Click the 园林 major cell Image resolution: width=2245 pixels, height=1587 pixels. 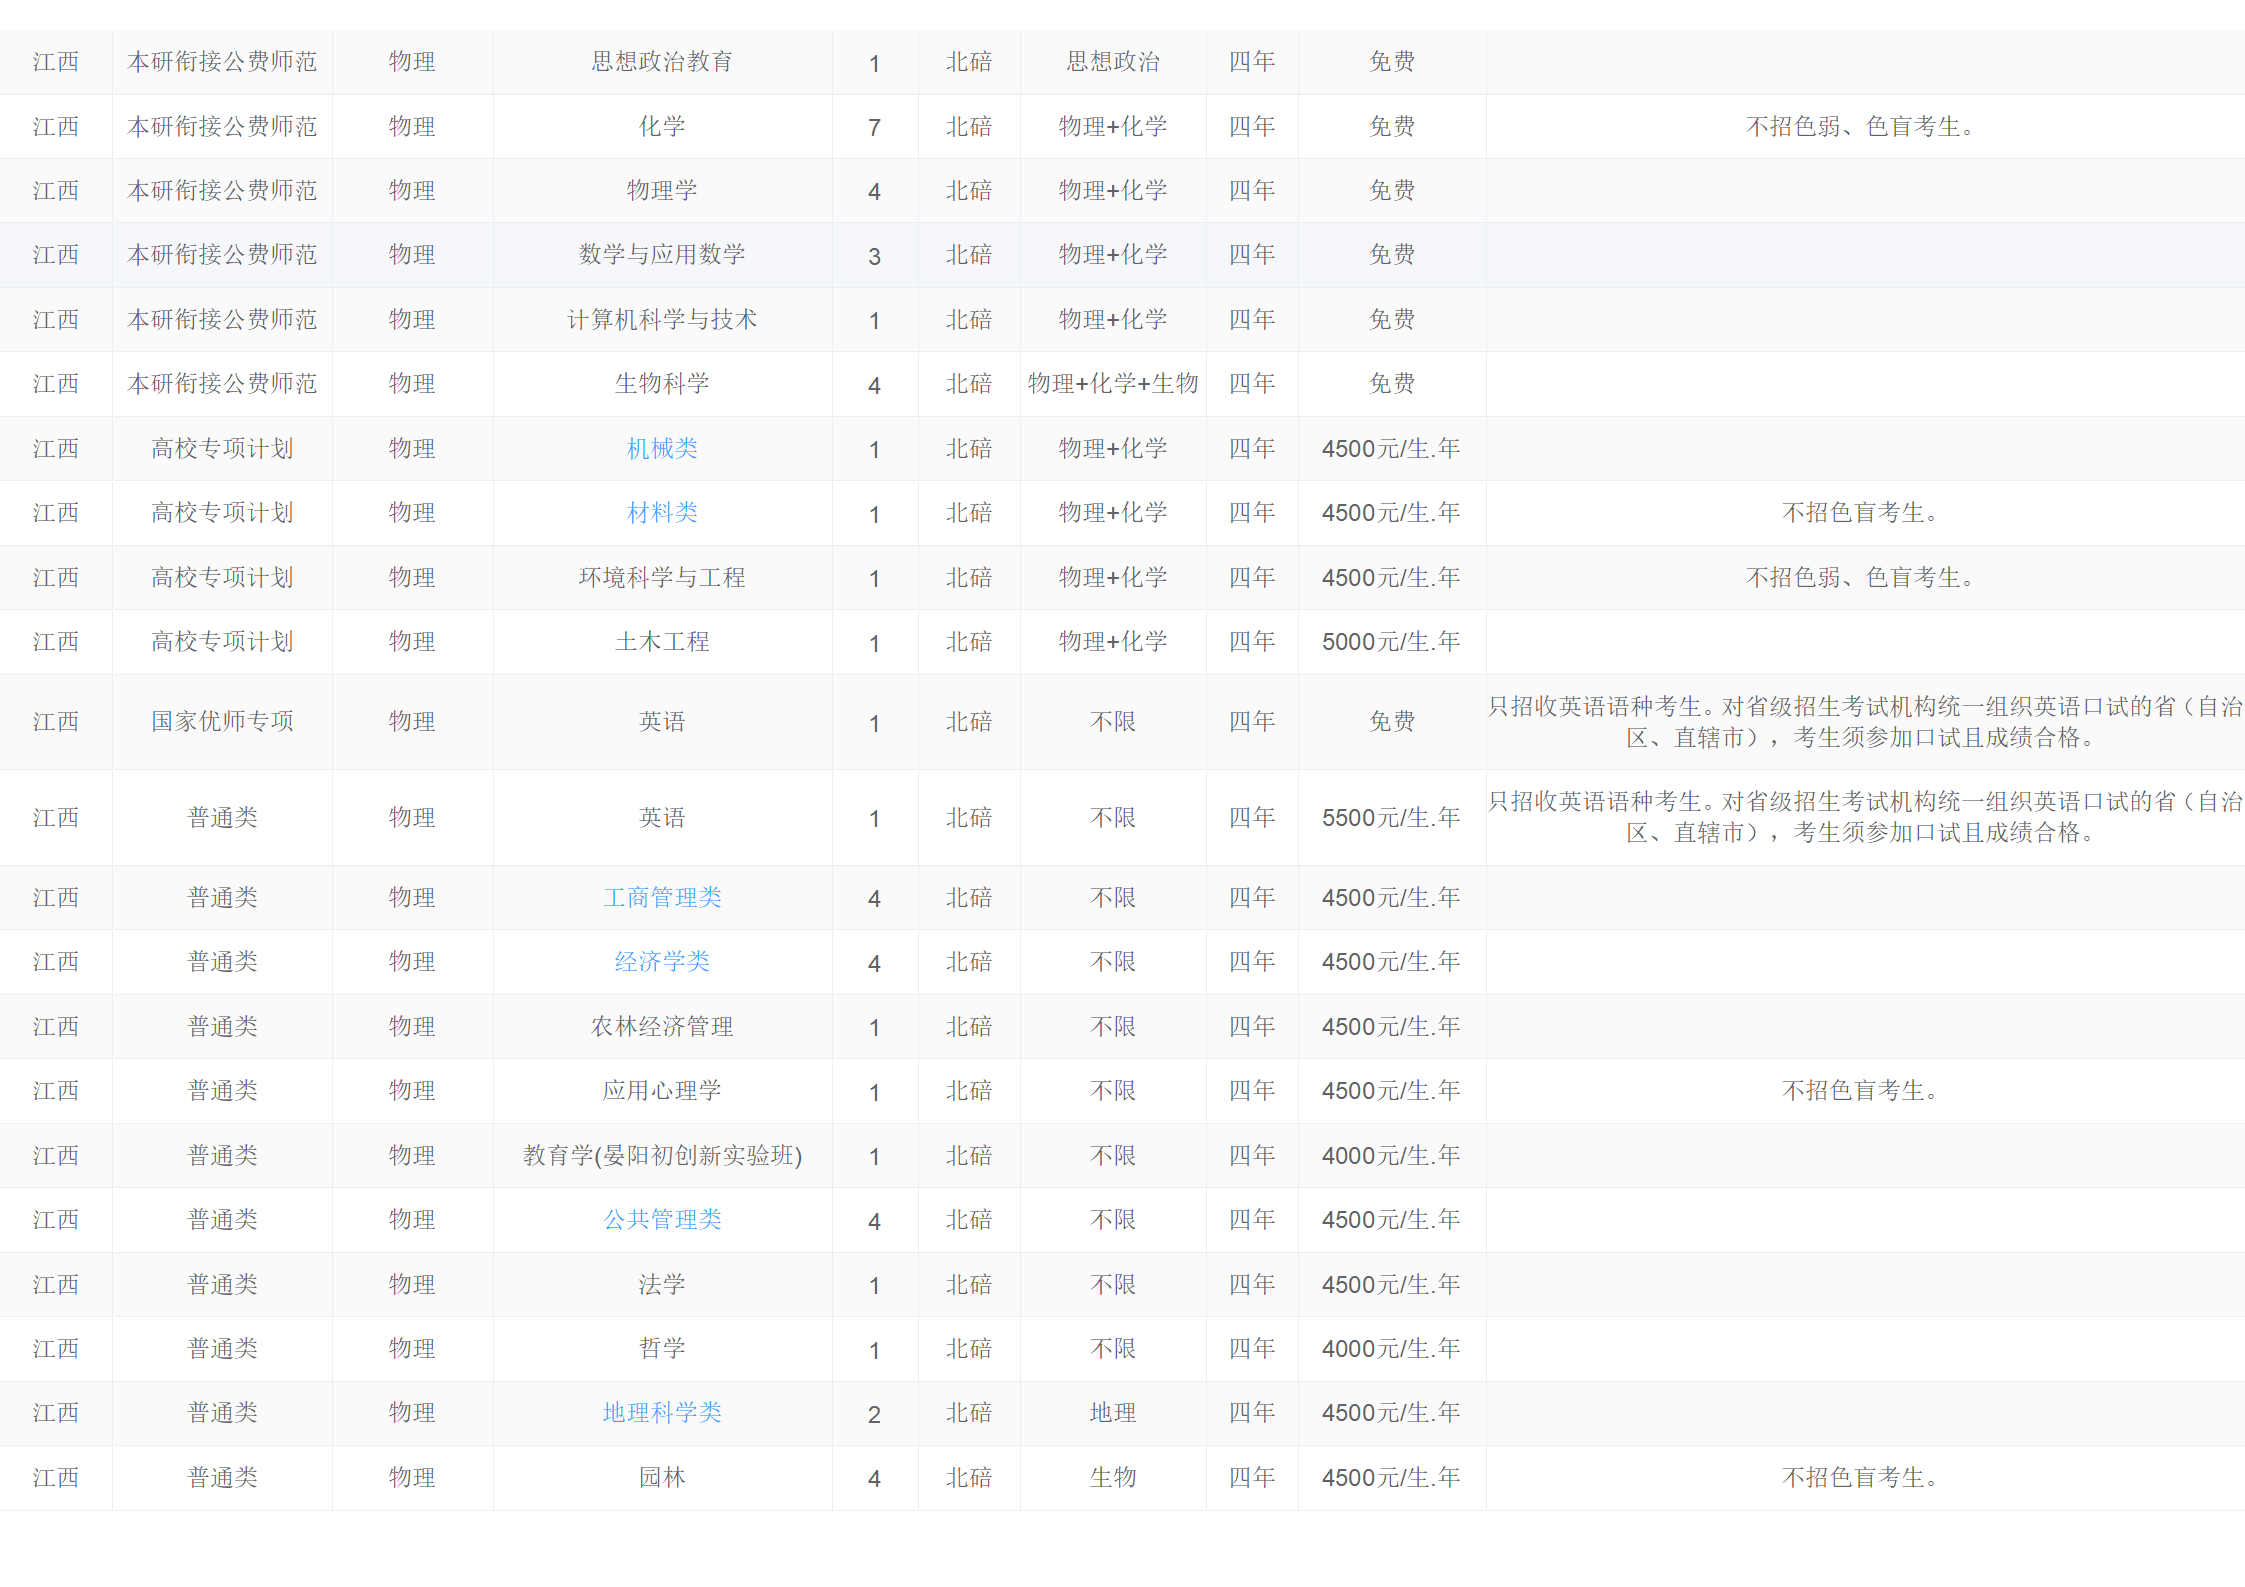click(662, 1478)
